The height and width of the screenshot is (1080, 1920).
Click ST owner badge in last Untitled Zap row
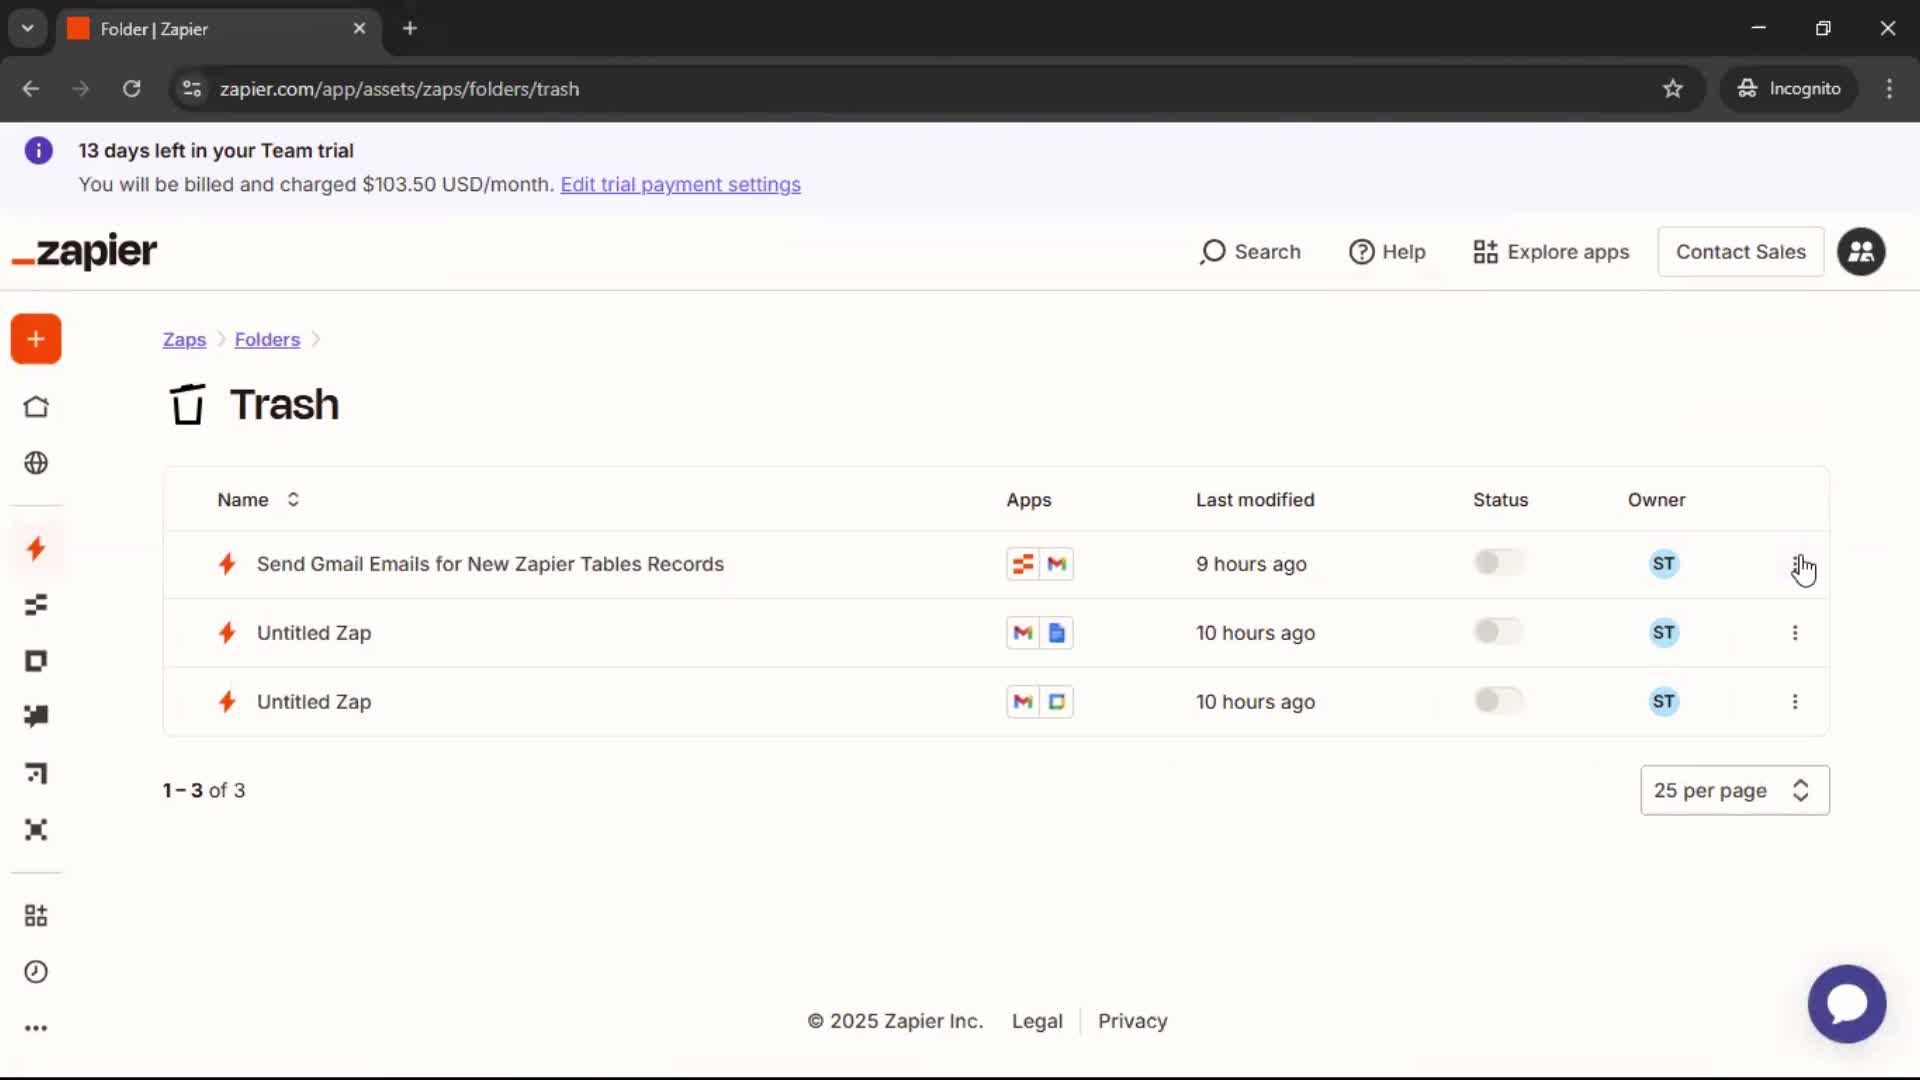point(1664,702)
